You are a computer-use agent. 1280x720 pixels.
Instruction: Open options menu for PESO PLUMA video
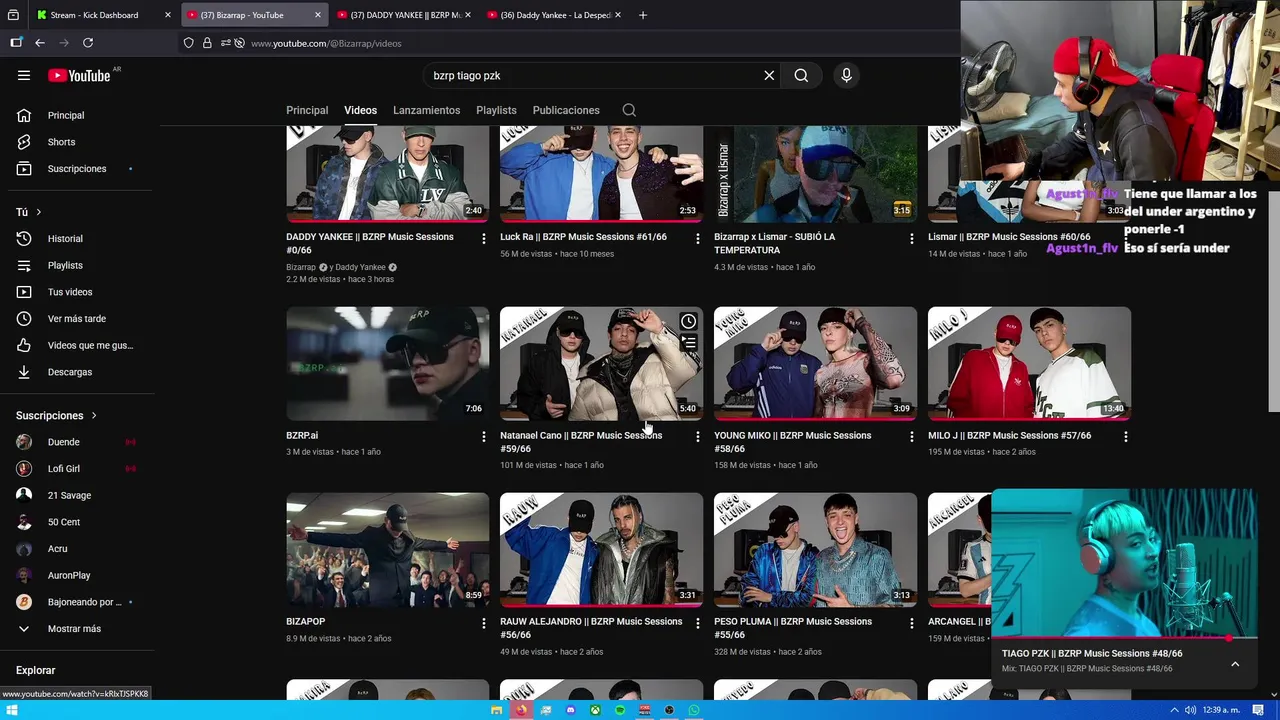click(911, 623)
